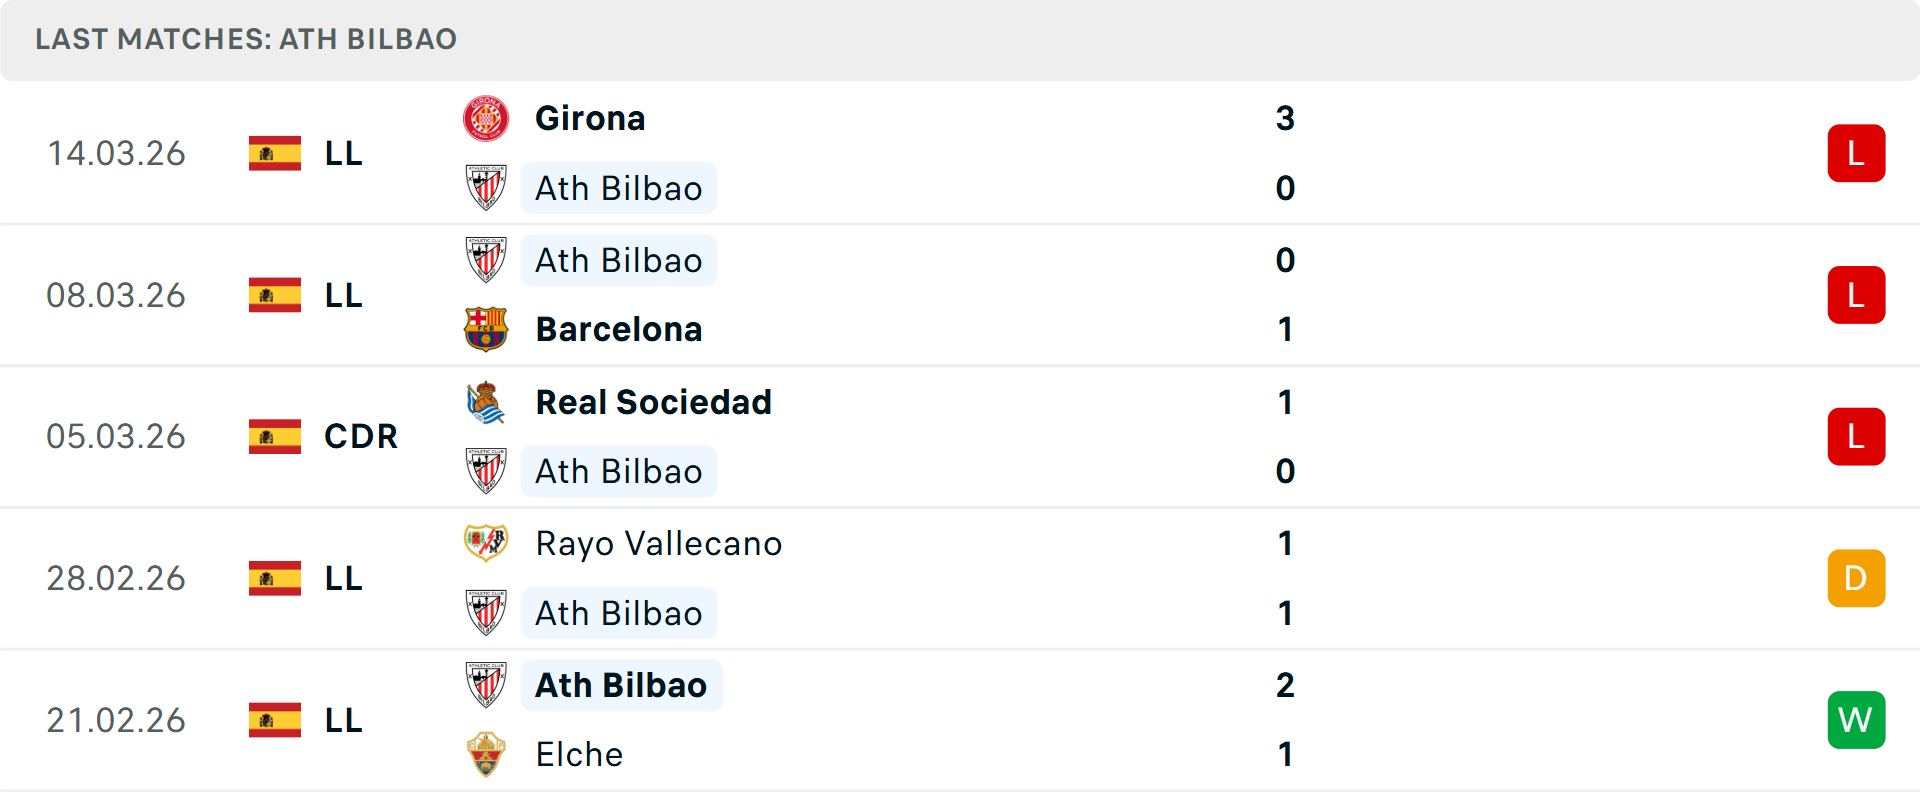Toggle the red L badge for the Girona match
The width and height of the screenshot is (1920, 792).
pyautogui.click(x=1856, y=153)
